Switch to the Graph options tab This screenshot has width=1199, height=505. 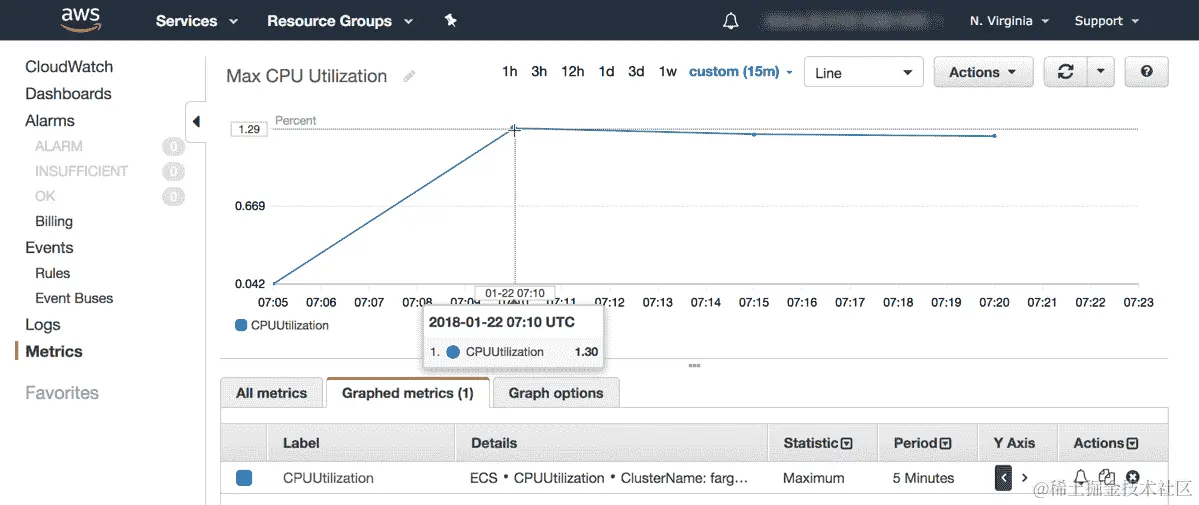tap(556, 393)
